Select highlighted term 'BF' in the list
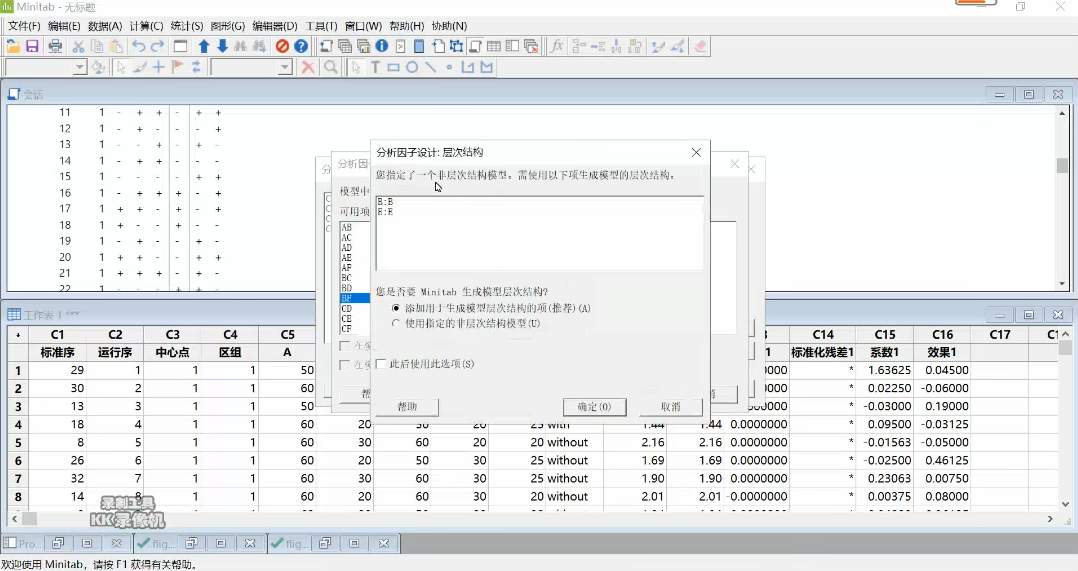The image size is (1078, 571). (x=355, y=298)
